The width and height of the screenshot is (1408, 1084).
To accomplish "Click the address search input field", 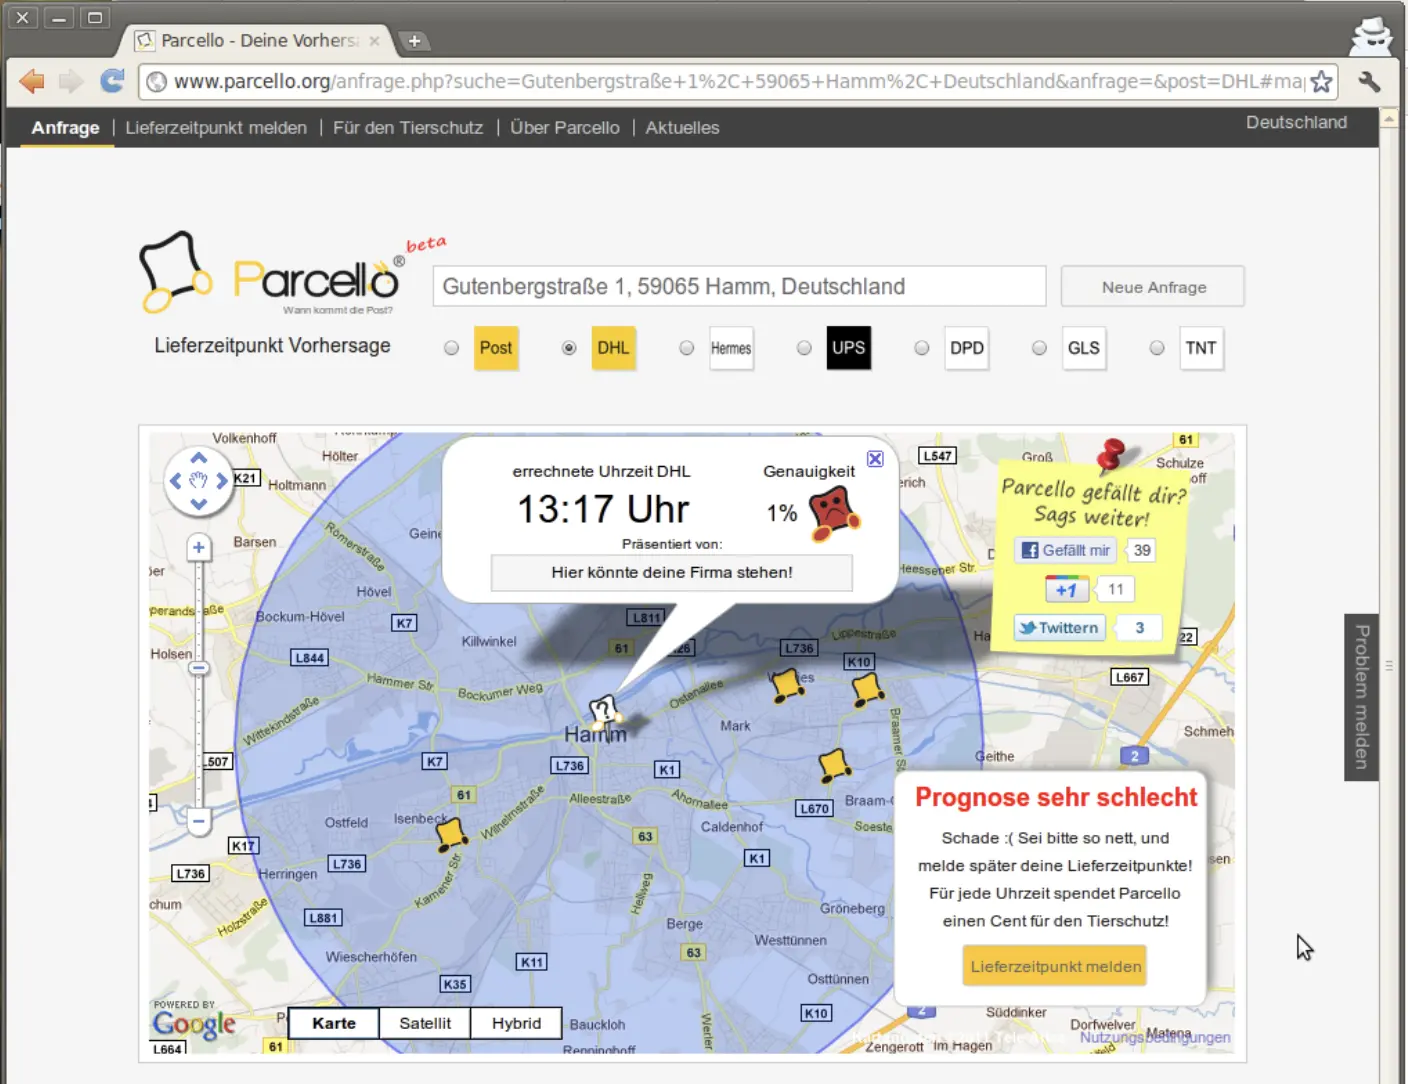I will coord(739,287).
